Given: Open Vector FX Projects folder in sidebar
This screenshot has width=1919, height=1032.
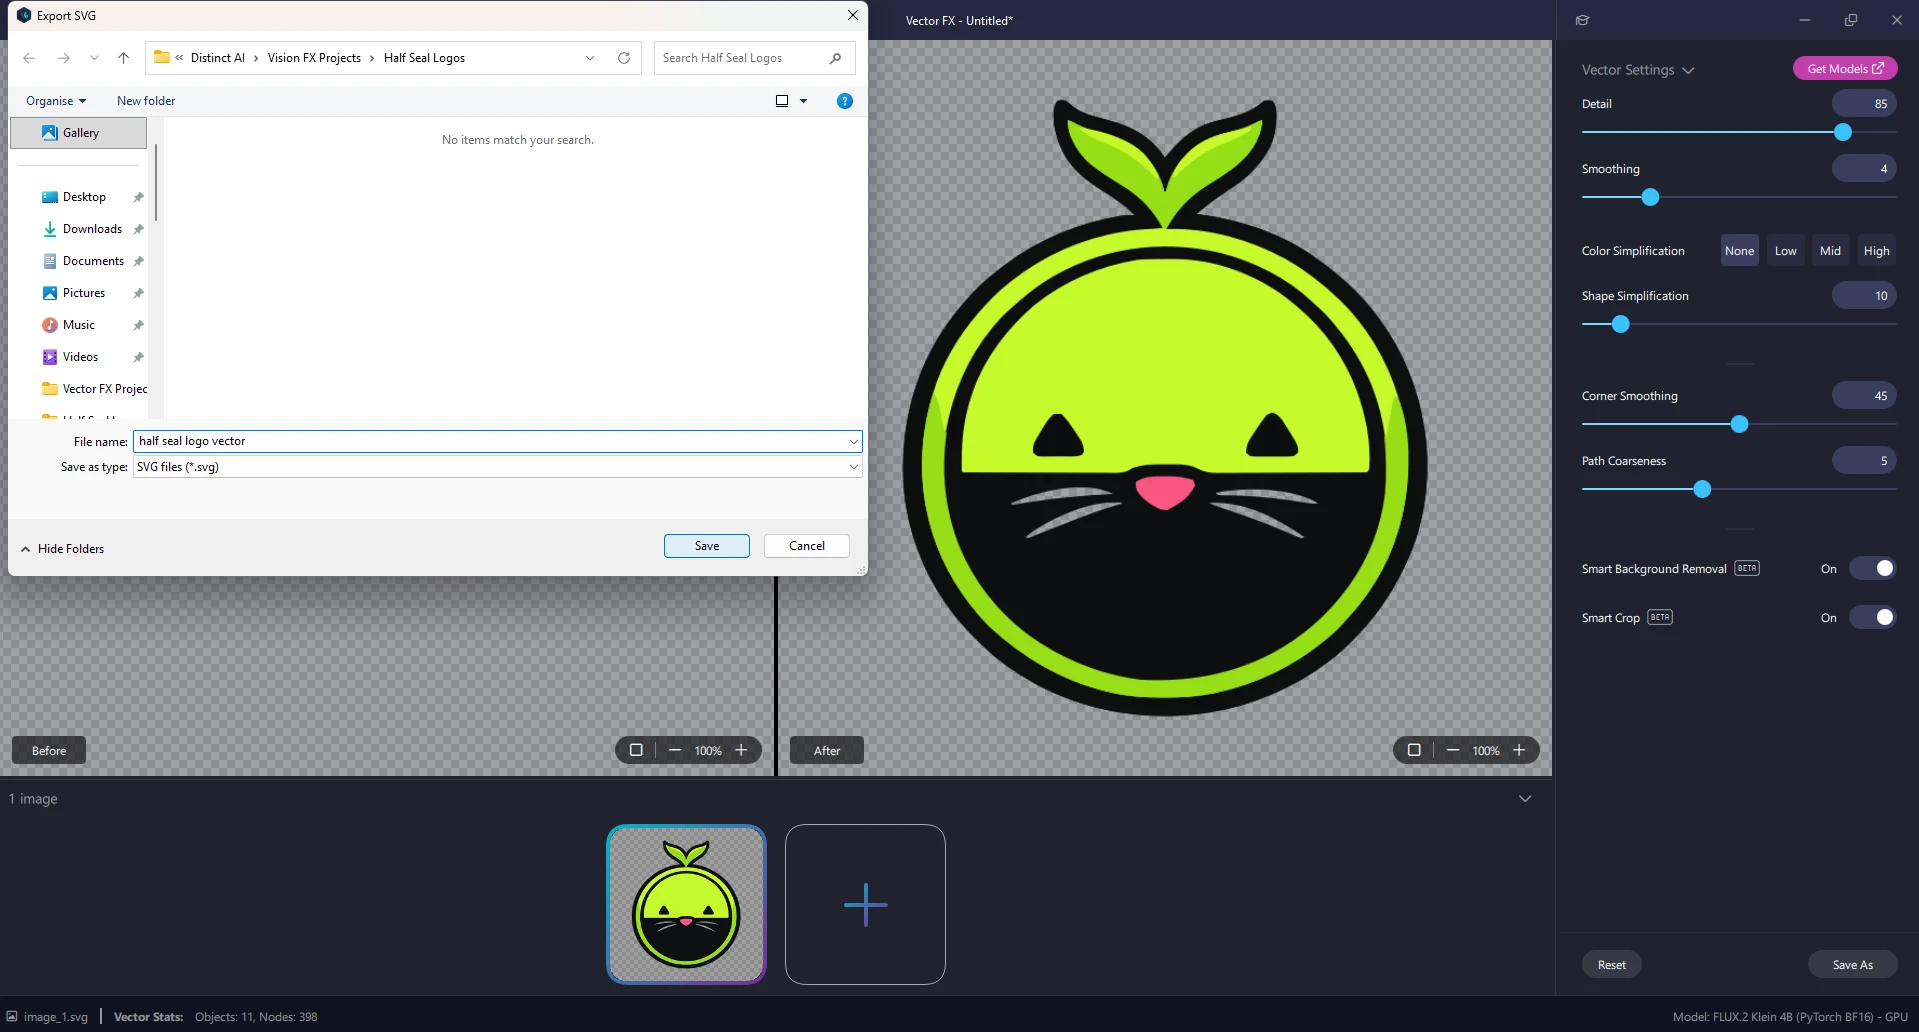Looking at the screenshot, I should pyautogui.click(x=95, y=389).
